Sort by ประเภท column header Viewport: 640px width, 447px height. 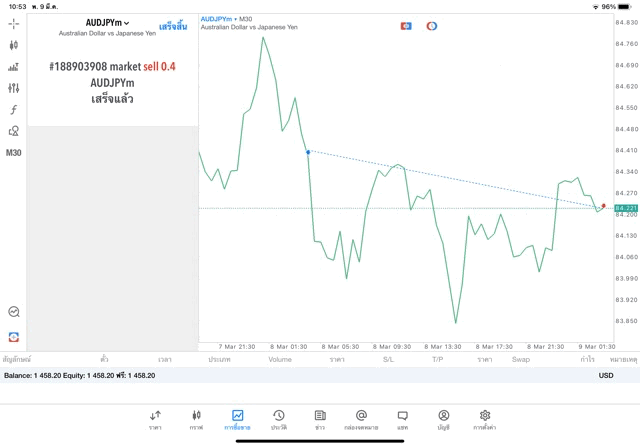coord(219,360)
